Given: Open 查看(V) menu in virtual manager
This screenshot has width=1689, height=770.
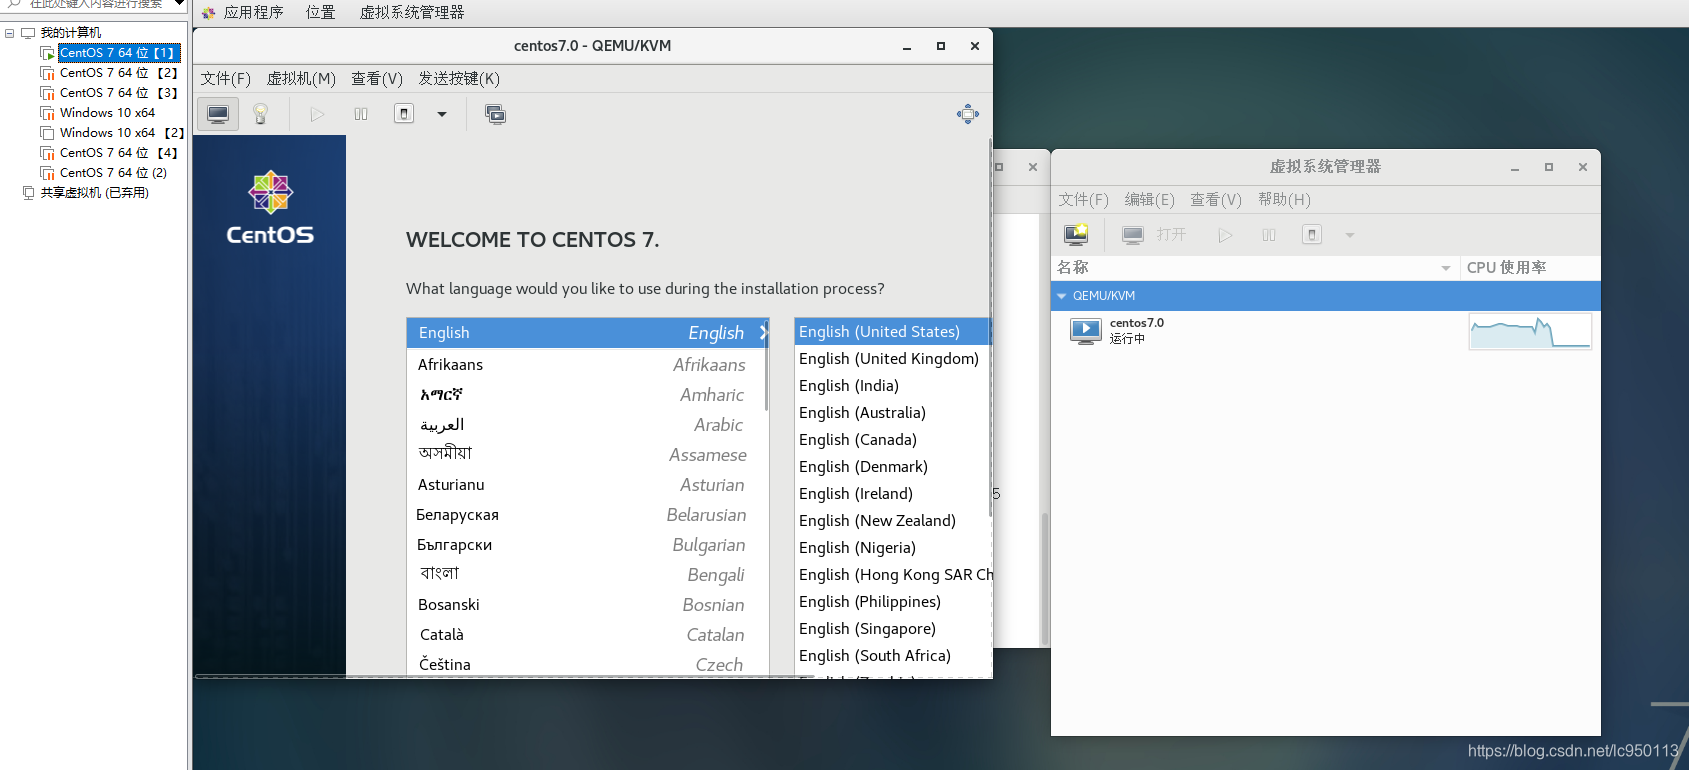Looking at the screenshot, I should [x=1216, y=199].
